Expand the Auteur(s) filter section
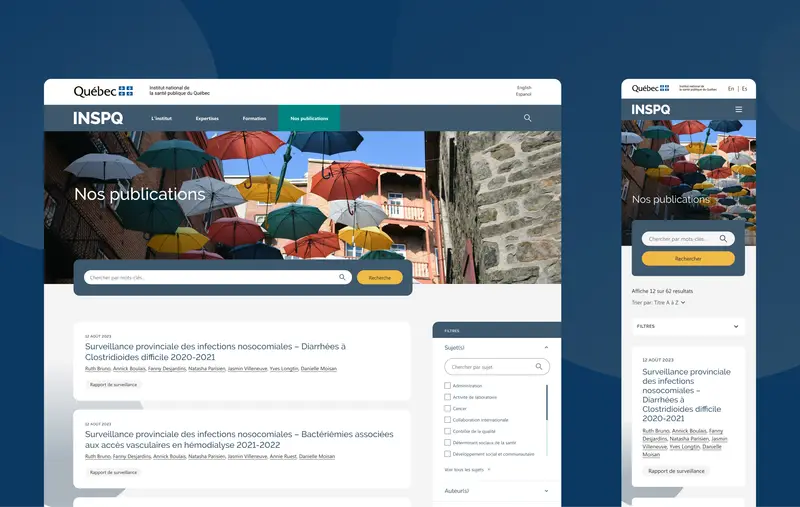The height and width of the screenshot is (507, 800). pyautogui.click(x=546, y=491)
